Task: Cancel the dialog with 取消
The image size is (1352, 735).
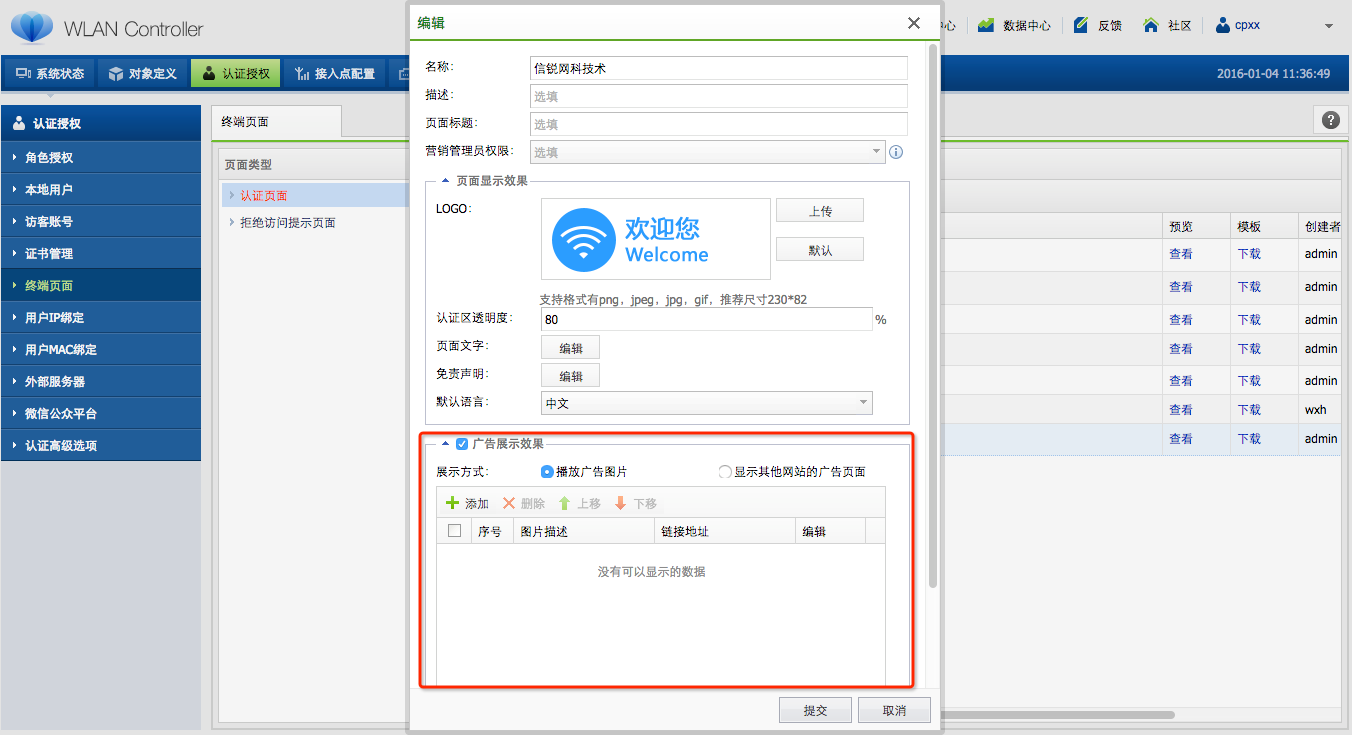Action: click(x=894, y=710)
